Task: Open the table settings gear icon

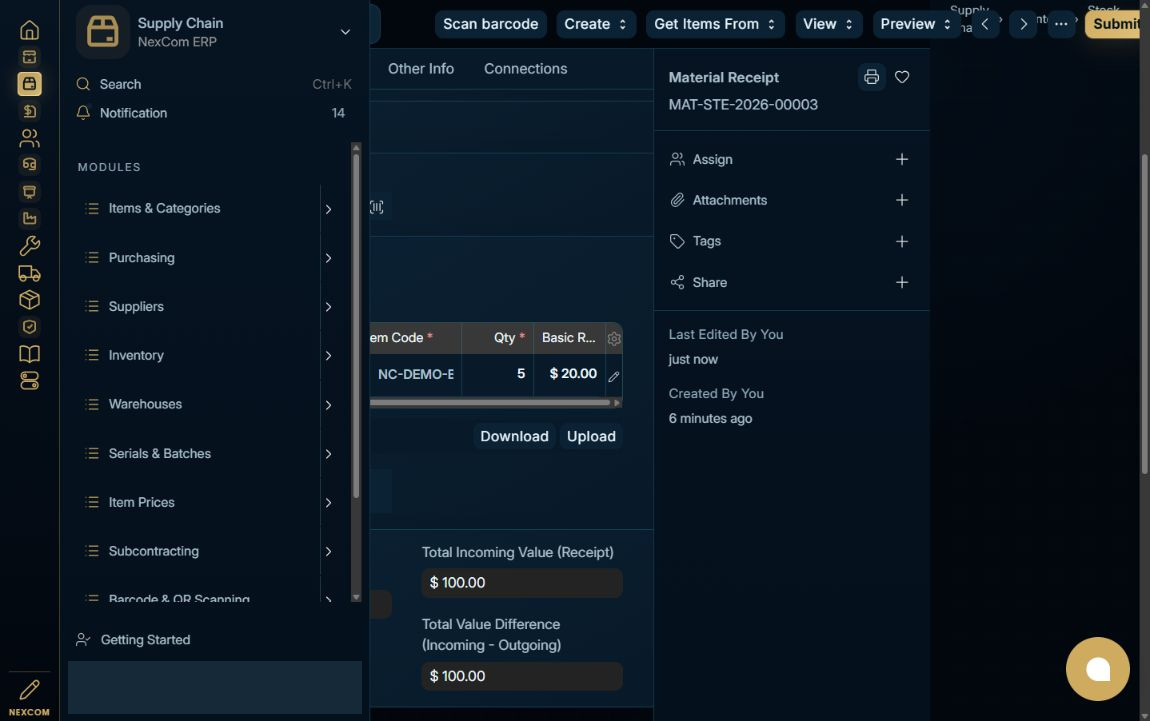Action: 614,338
